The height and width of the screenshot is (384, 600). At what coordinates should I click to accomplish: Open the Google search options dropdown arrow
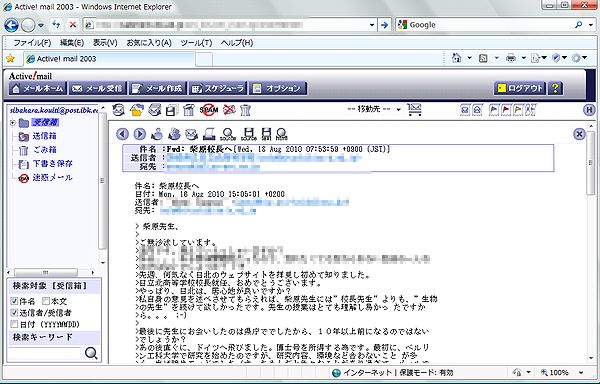coord(592,25)
